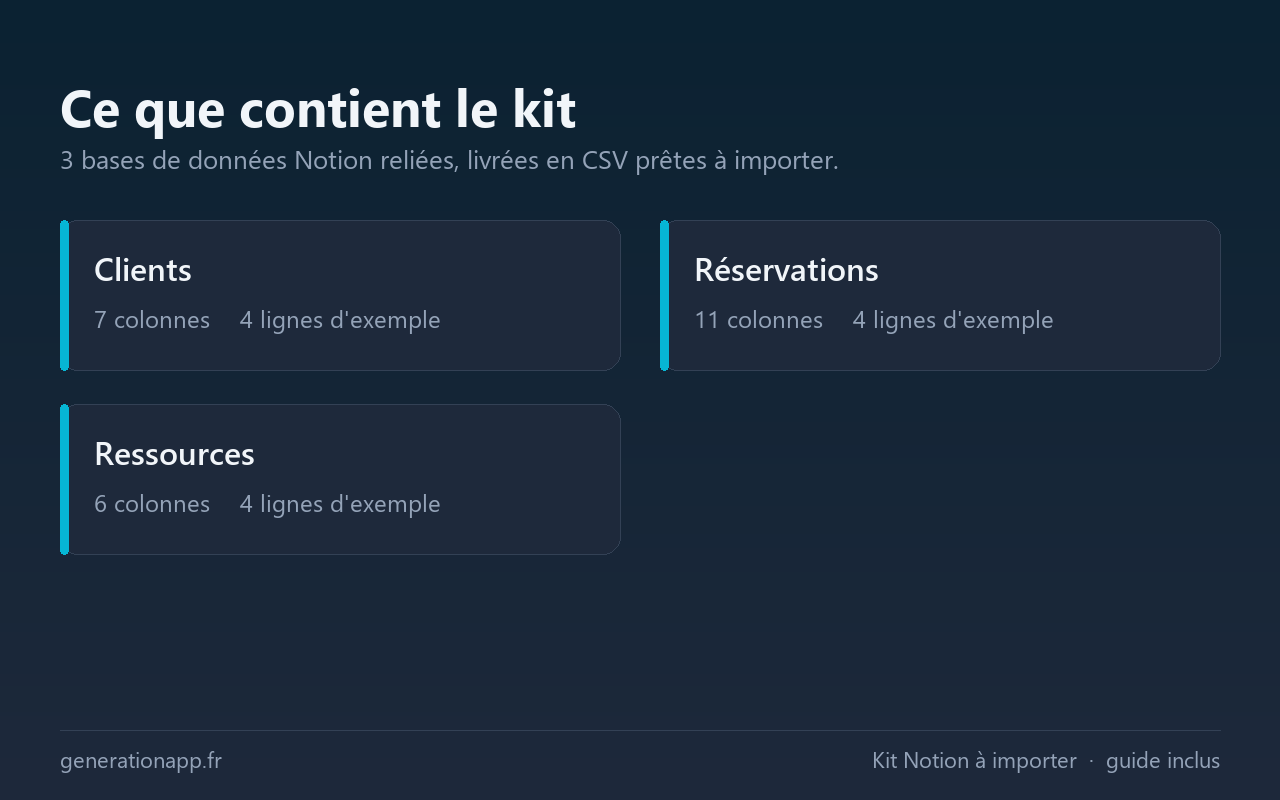Click the 'guide inclus' footer text
Viewport: 1280px width, 800px height.
(x=1163, y=761)
